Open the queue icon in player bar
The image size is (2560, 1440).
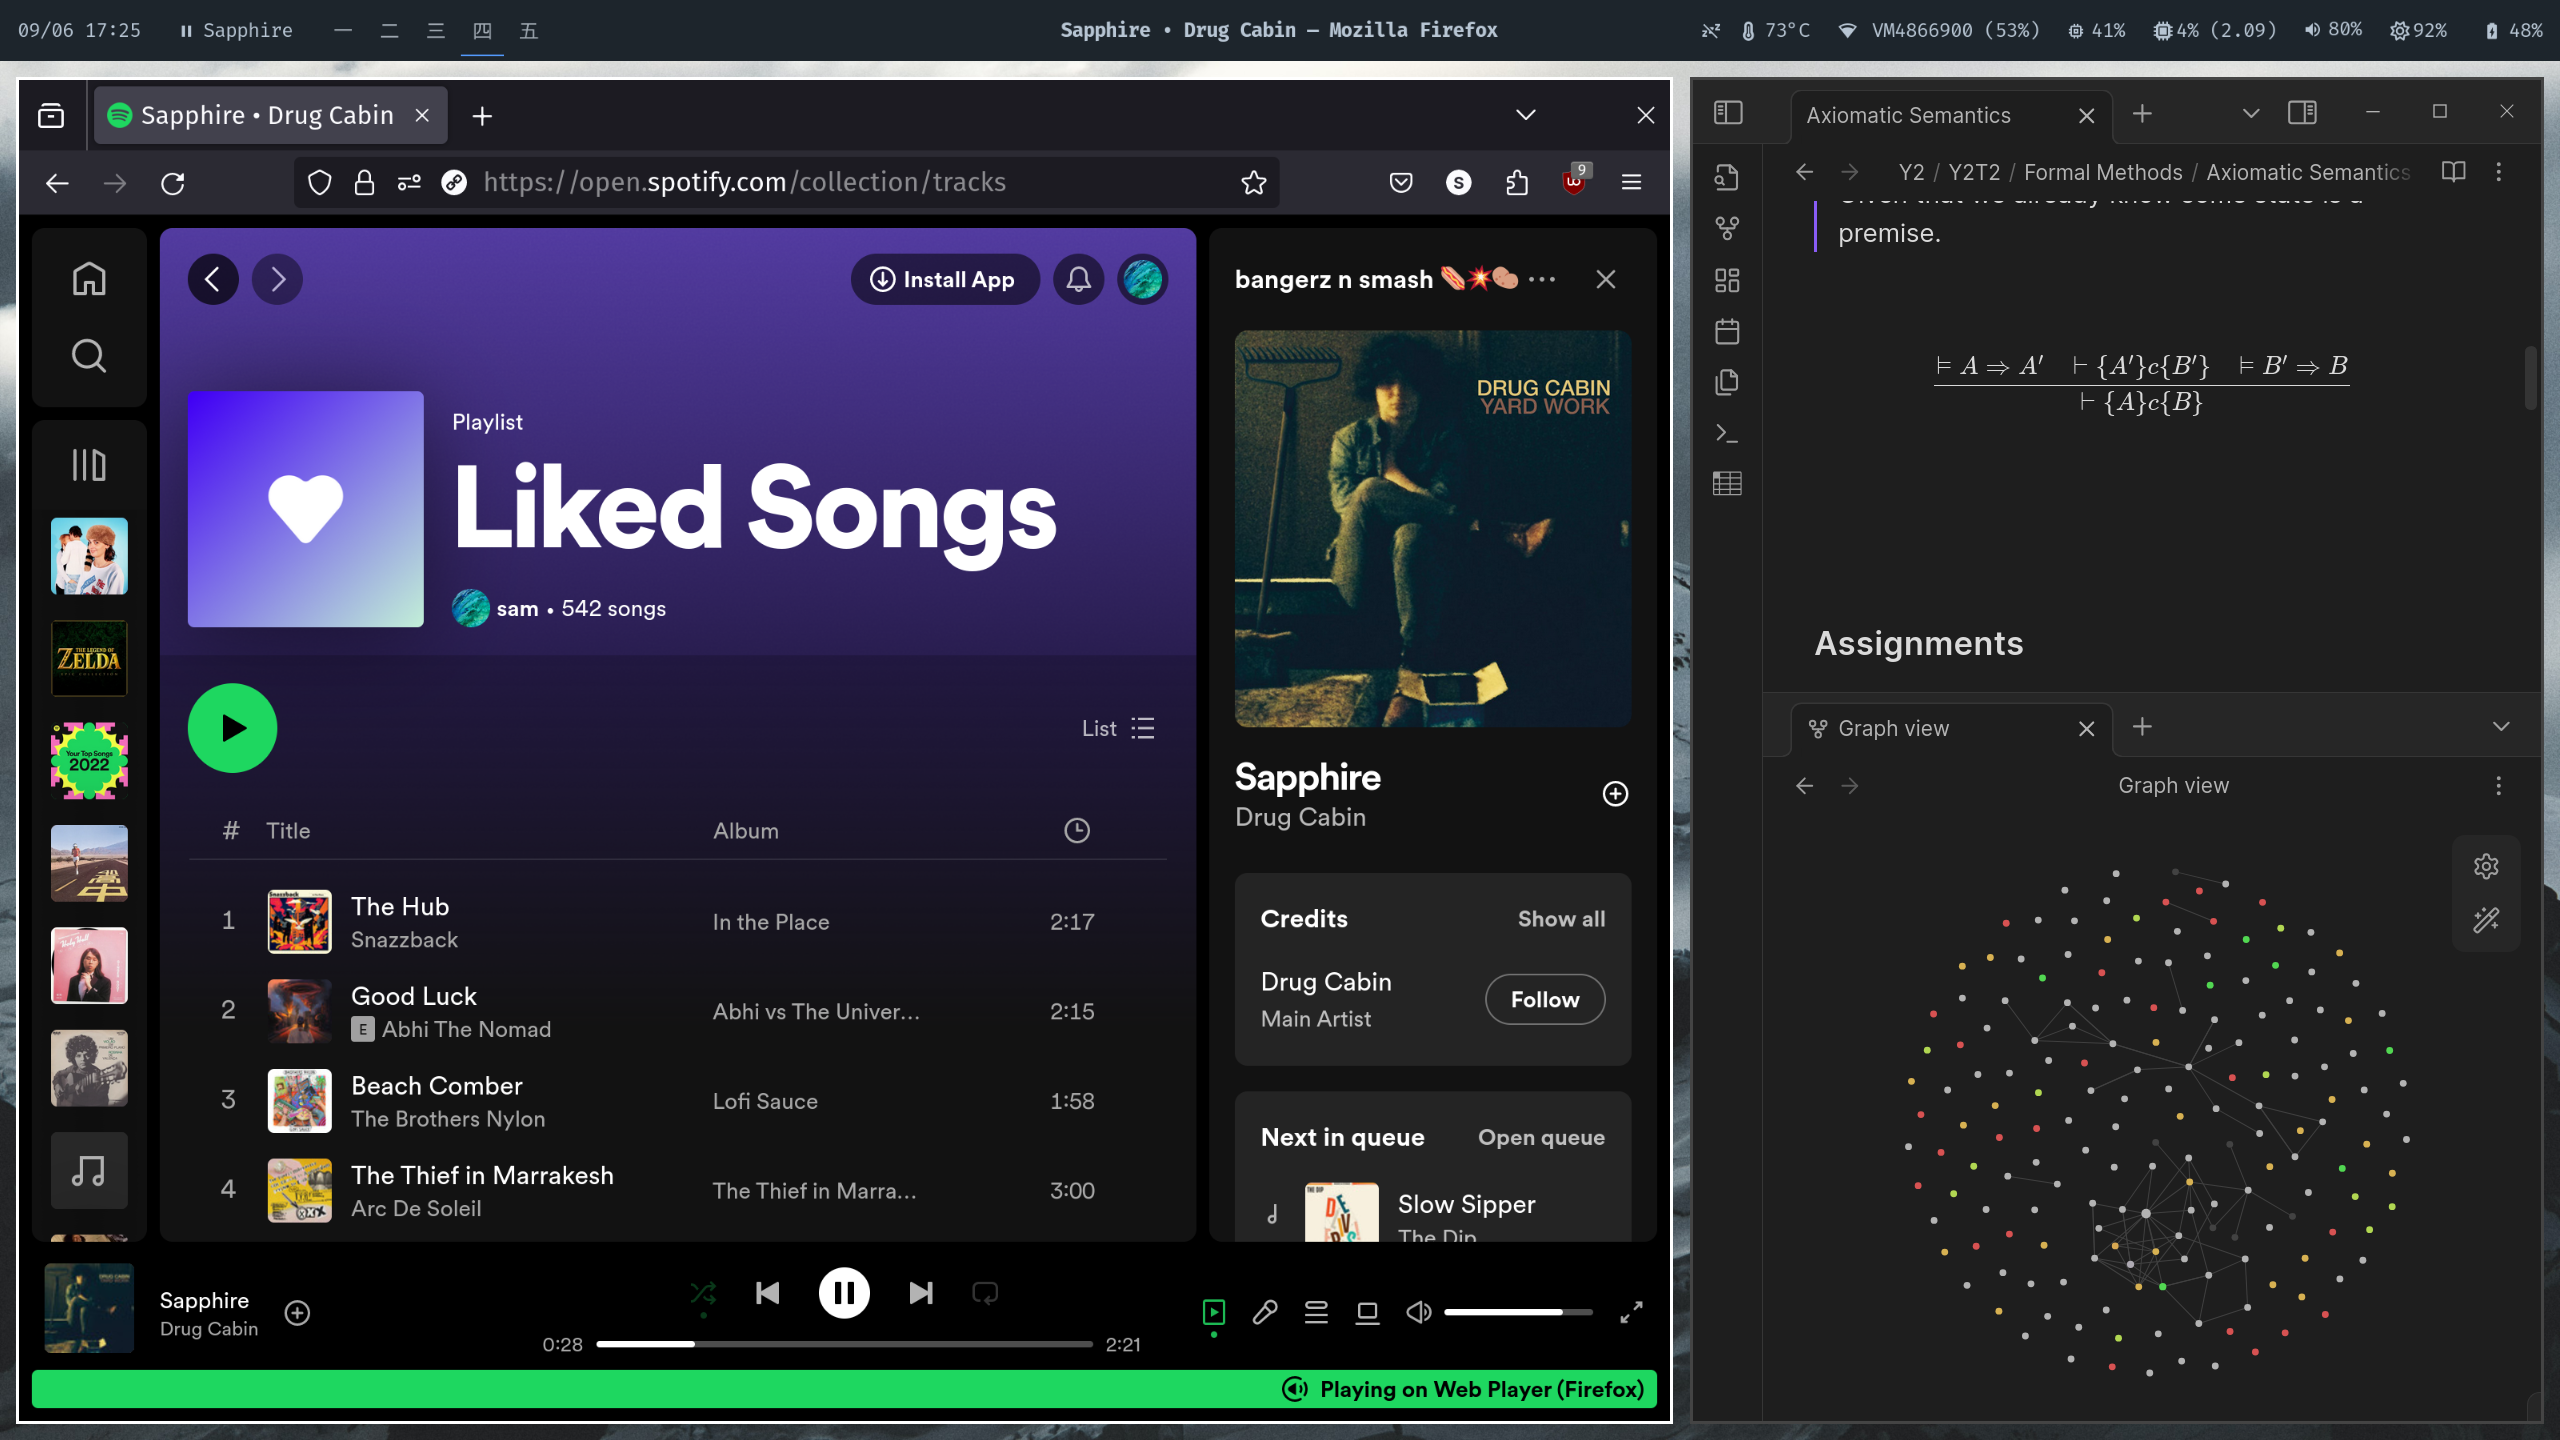pos(1316,1312)
